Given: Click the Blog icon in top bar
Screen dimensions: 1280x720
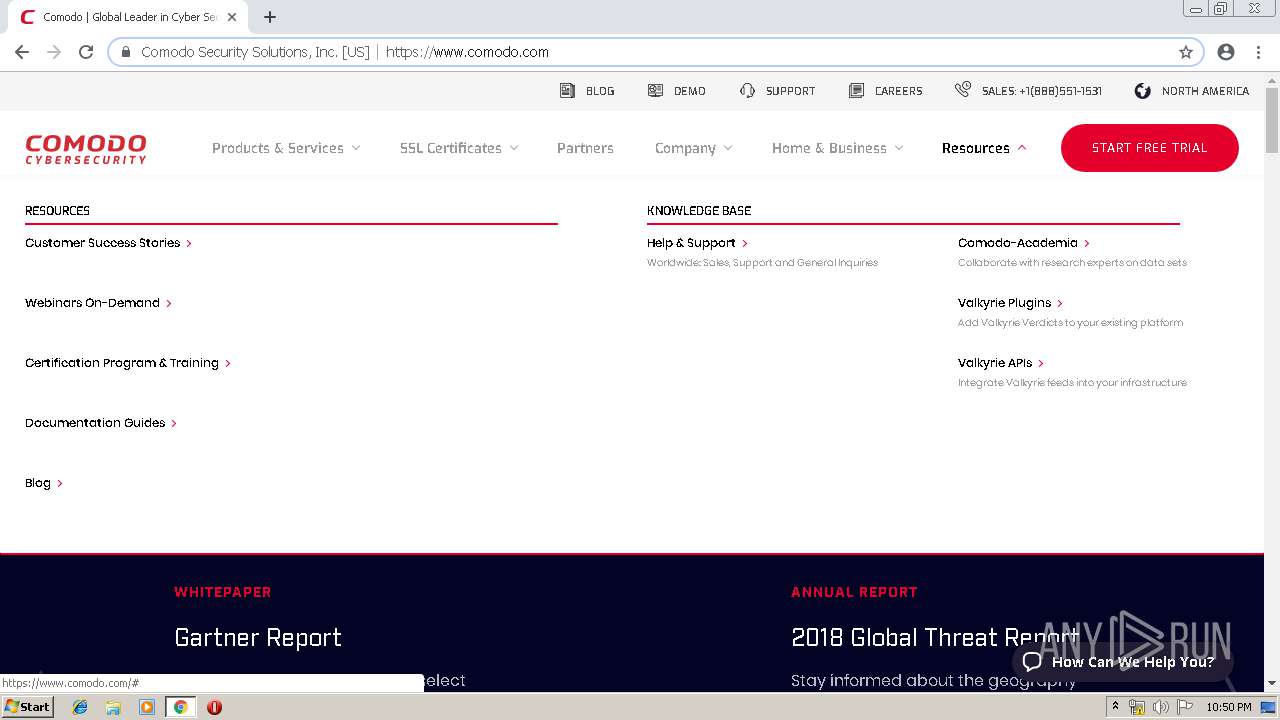Looking at the screenshot, I should [567, 90].
